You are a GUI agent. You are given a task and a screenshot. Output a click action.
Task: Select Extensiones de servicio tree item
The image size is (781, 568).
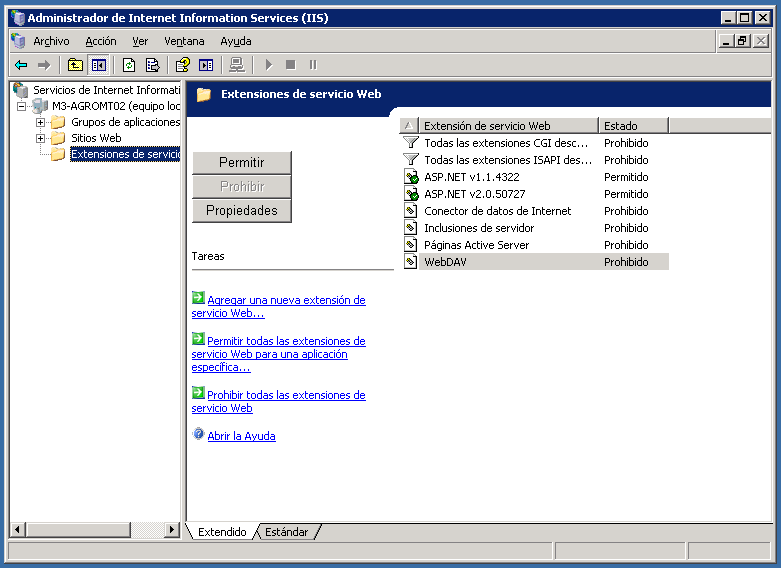coord(125,154)
